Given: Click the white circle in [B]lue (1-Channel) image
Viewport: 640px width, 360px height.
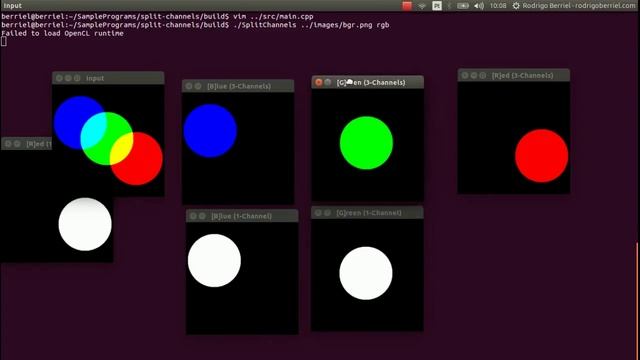Looking at the screenshot, I should (214, 260).
